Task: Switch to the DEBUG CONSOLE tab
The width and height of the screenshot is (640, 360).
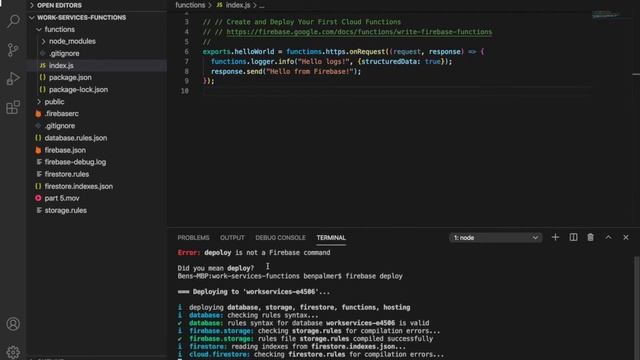Action: coord(280,238)
